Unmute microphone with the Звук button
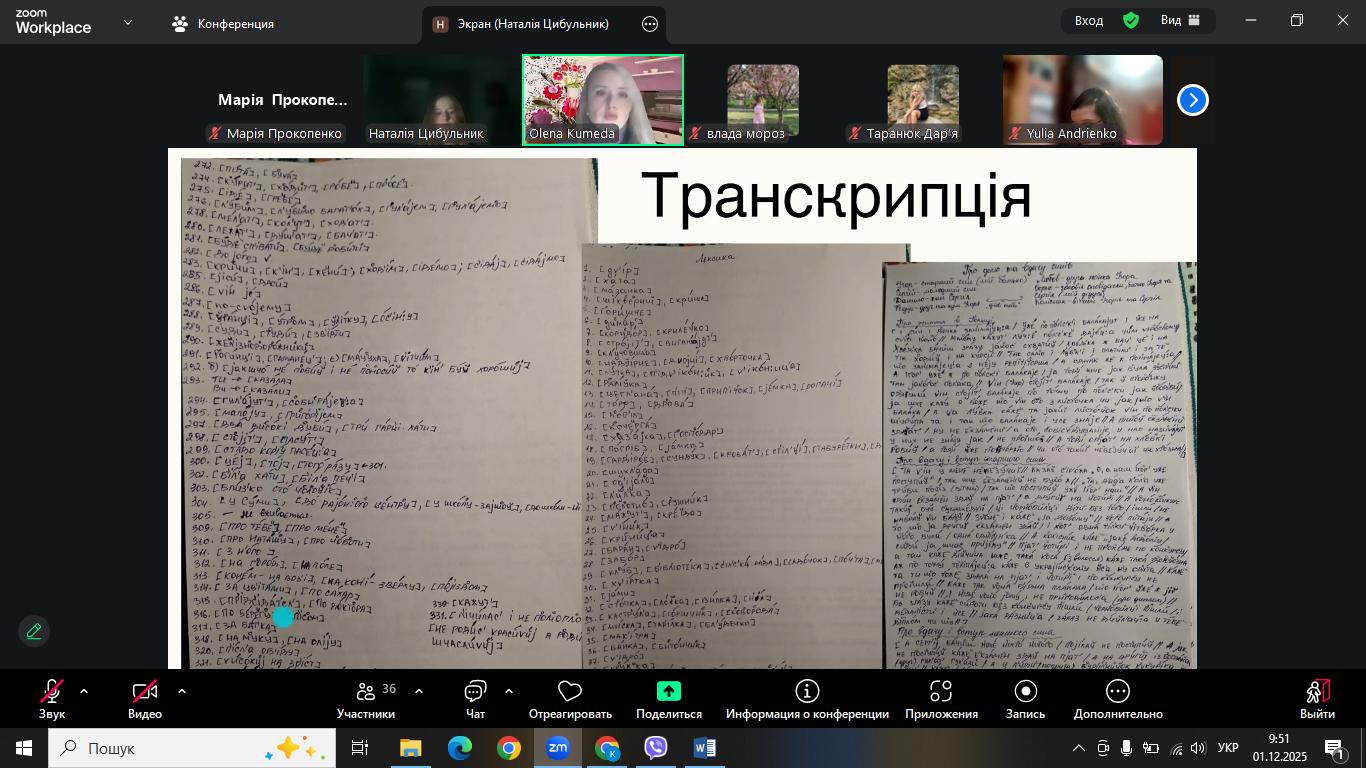The image size is (1366, 768). [52, 698]
